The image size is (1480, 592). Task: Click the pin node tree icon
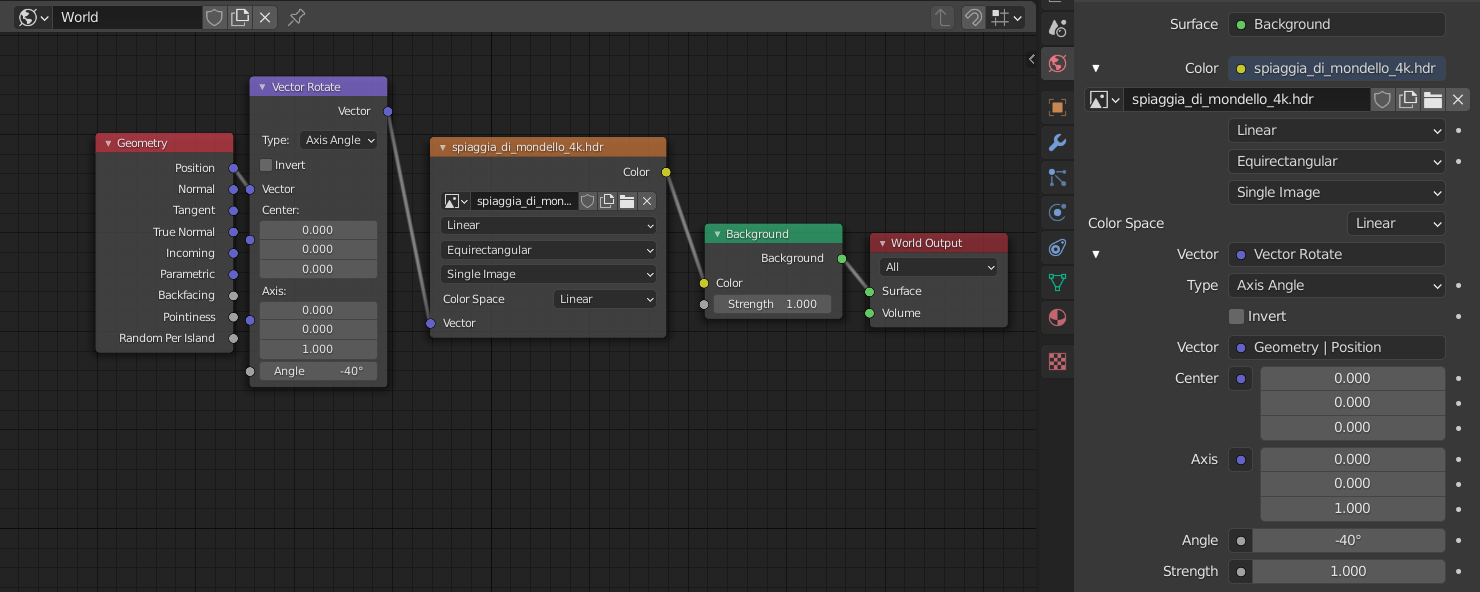click(296, 17)
